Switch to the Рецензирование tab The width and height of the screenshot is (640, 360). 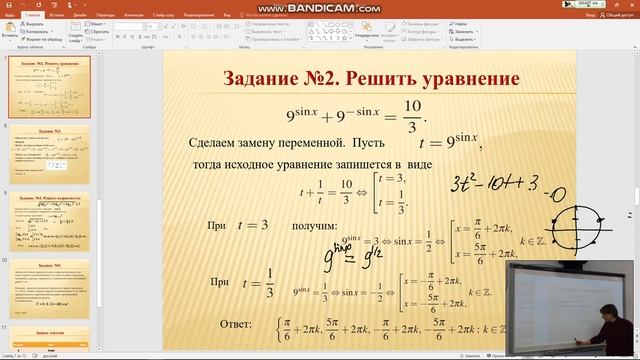point(199,15)
